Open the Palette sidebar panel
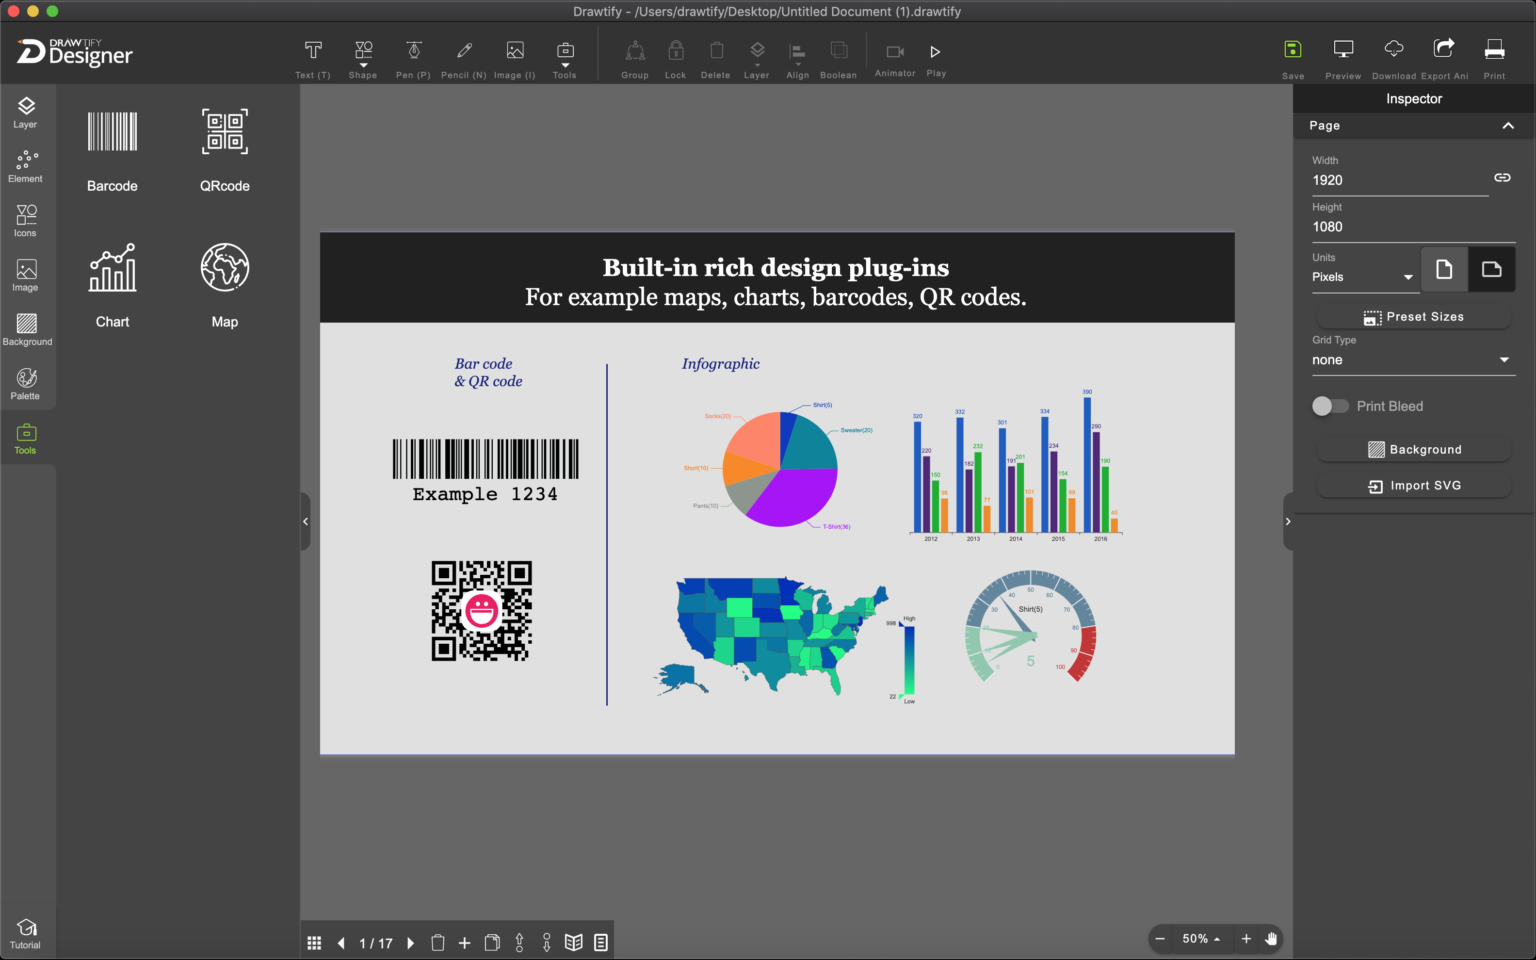Image resolution: width=1536 pixels, height=960 pixels. click(25, 383)
